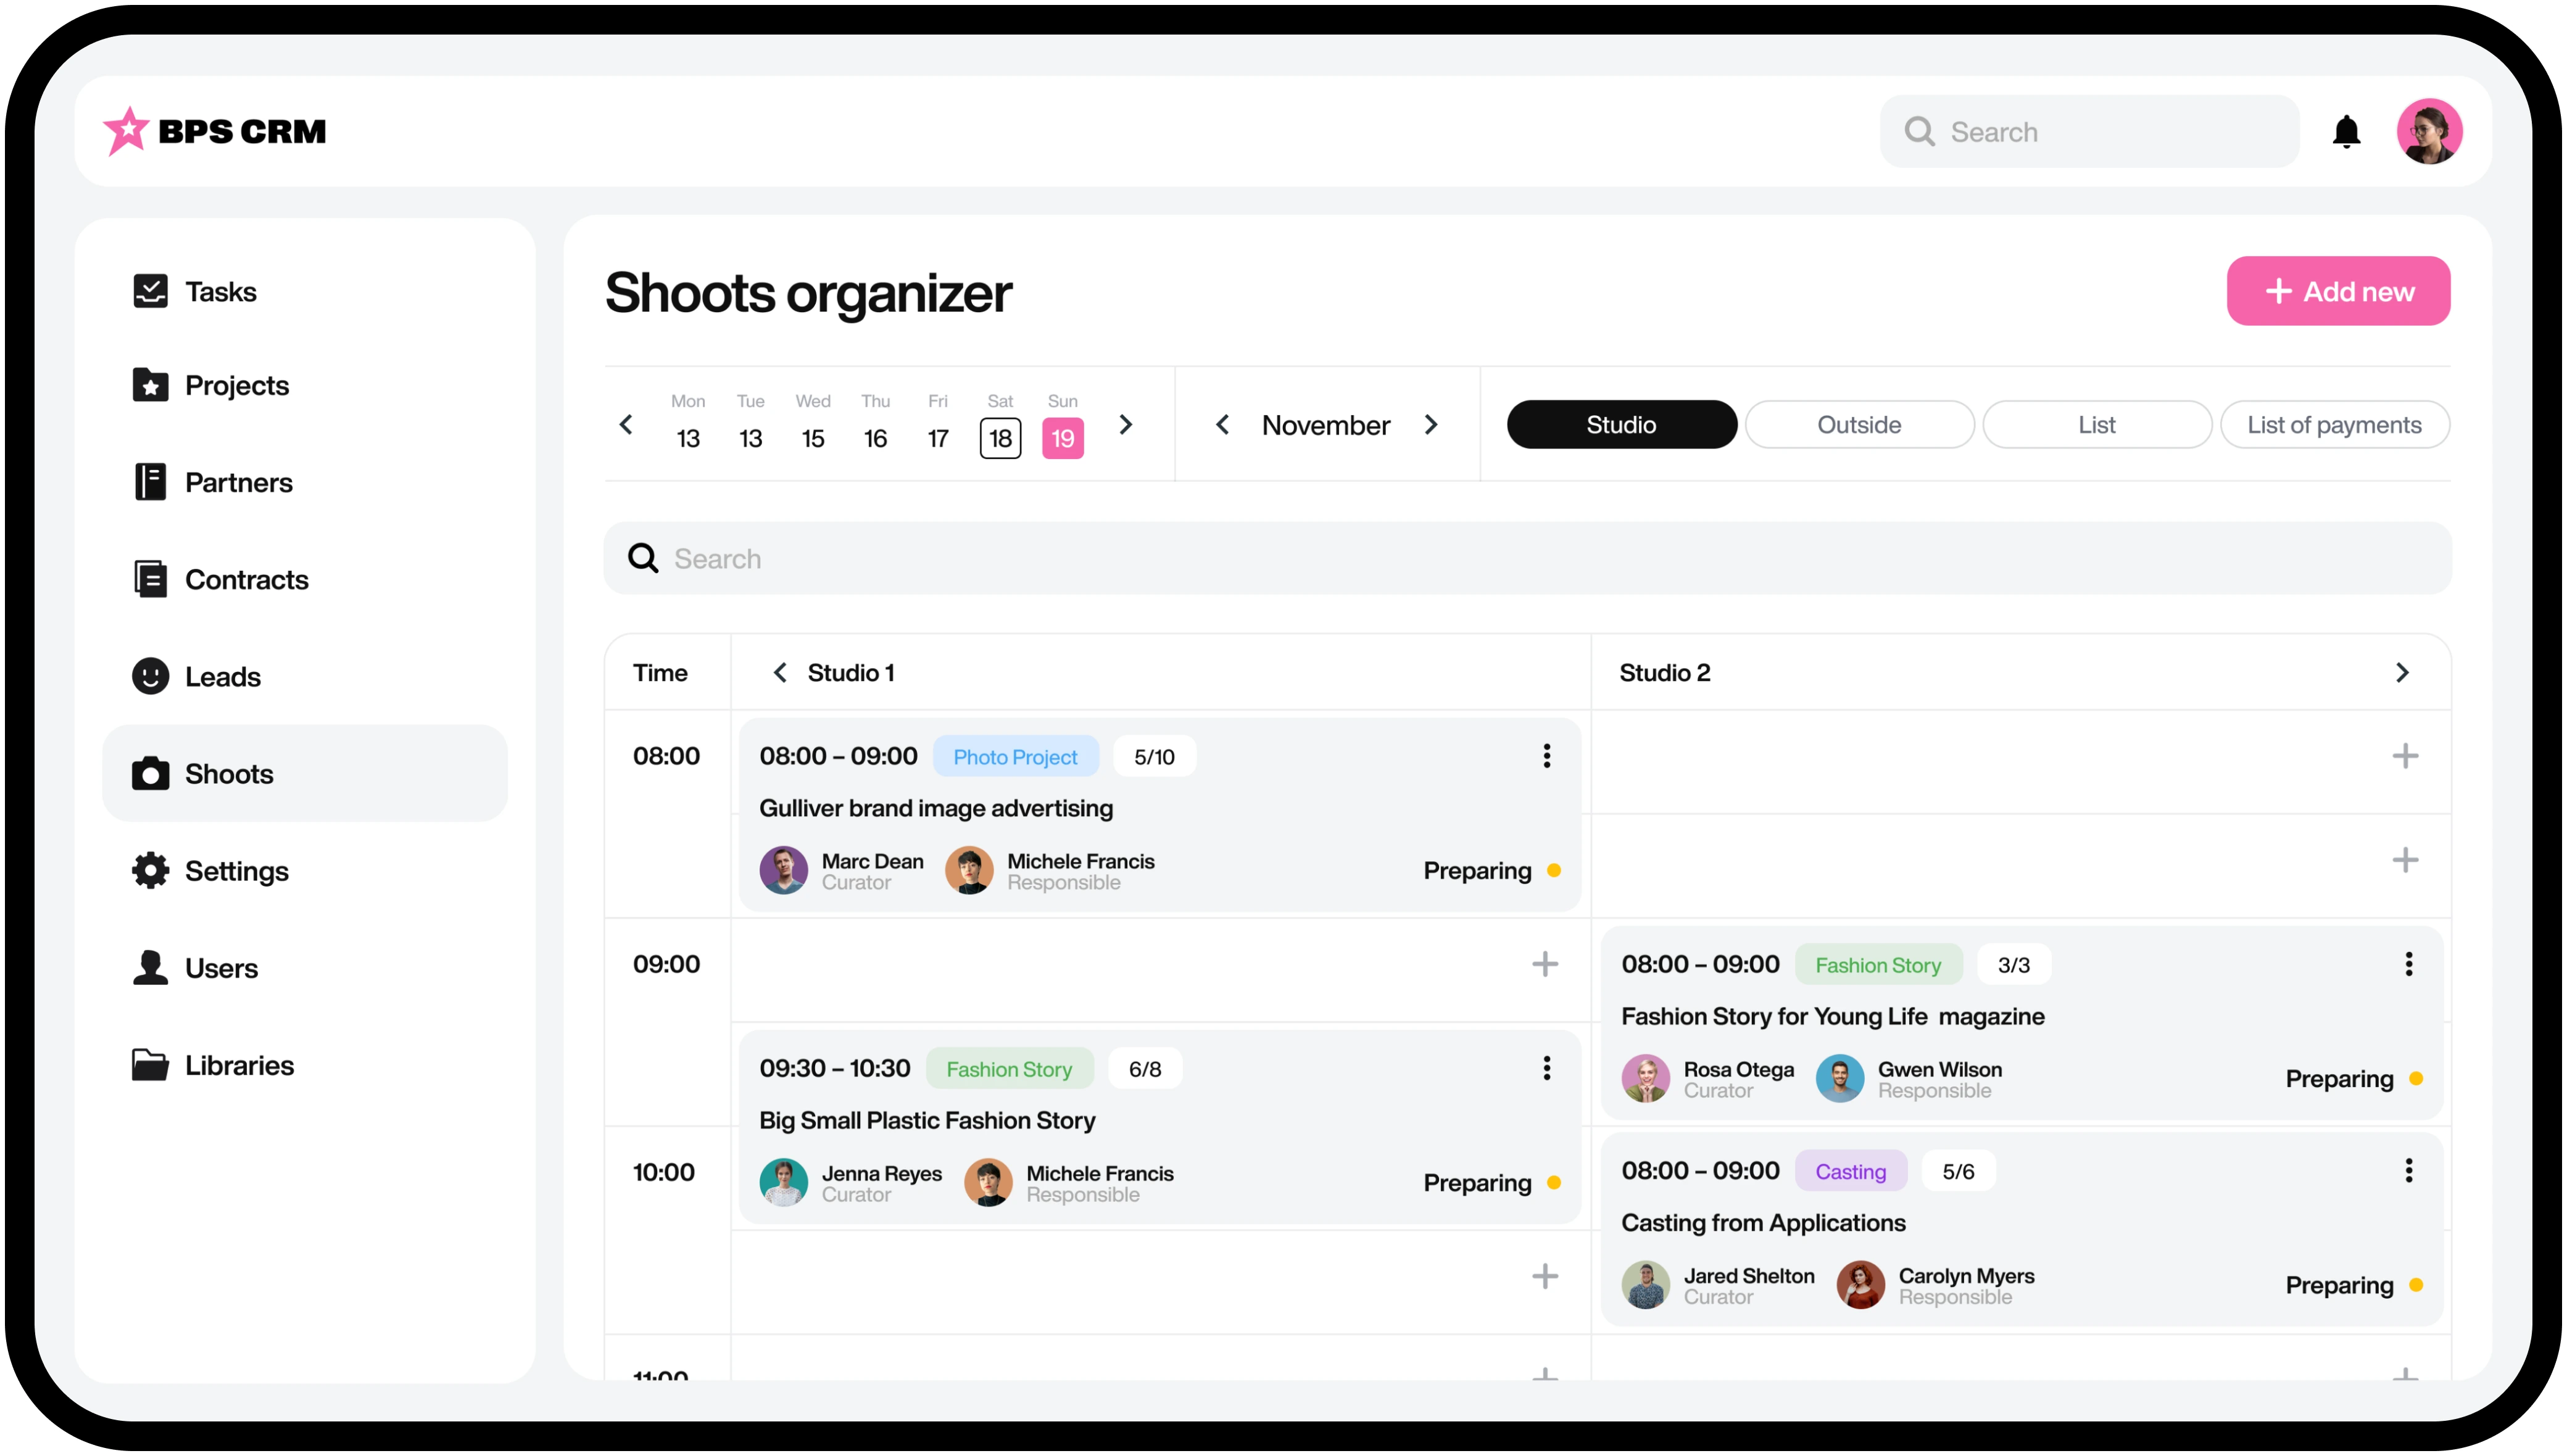This screenshot has width=2567, height=1456.
Task: Open Tasks in the sidebar
Action: [305, 291]
